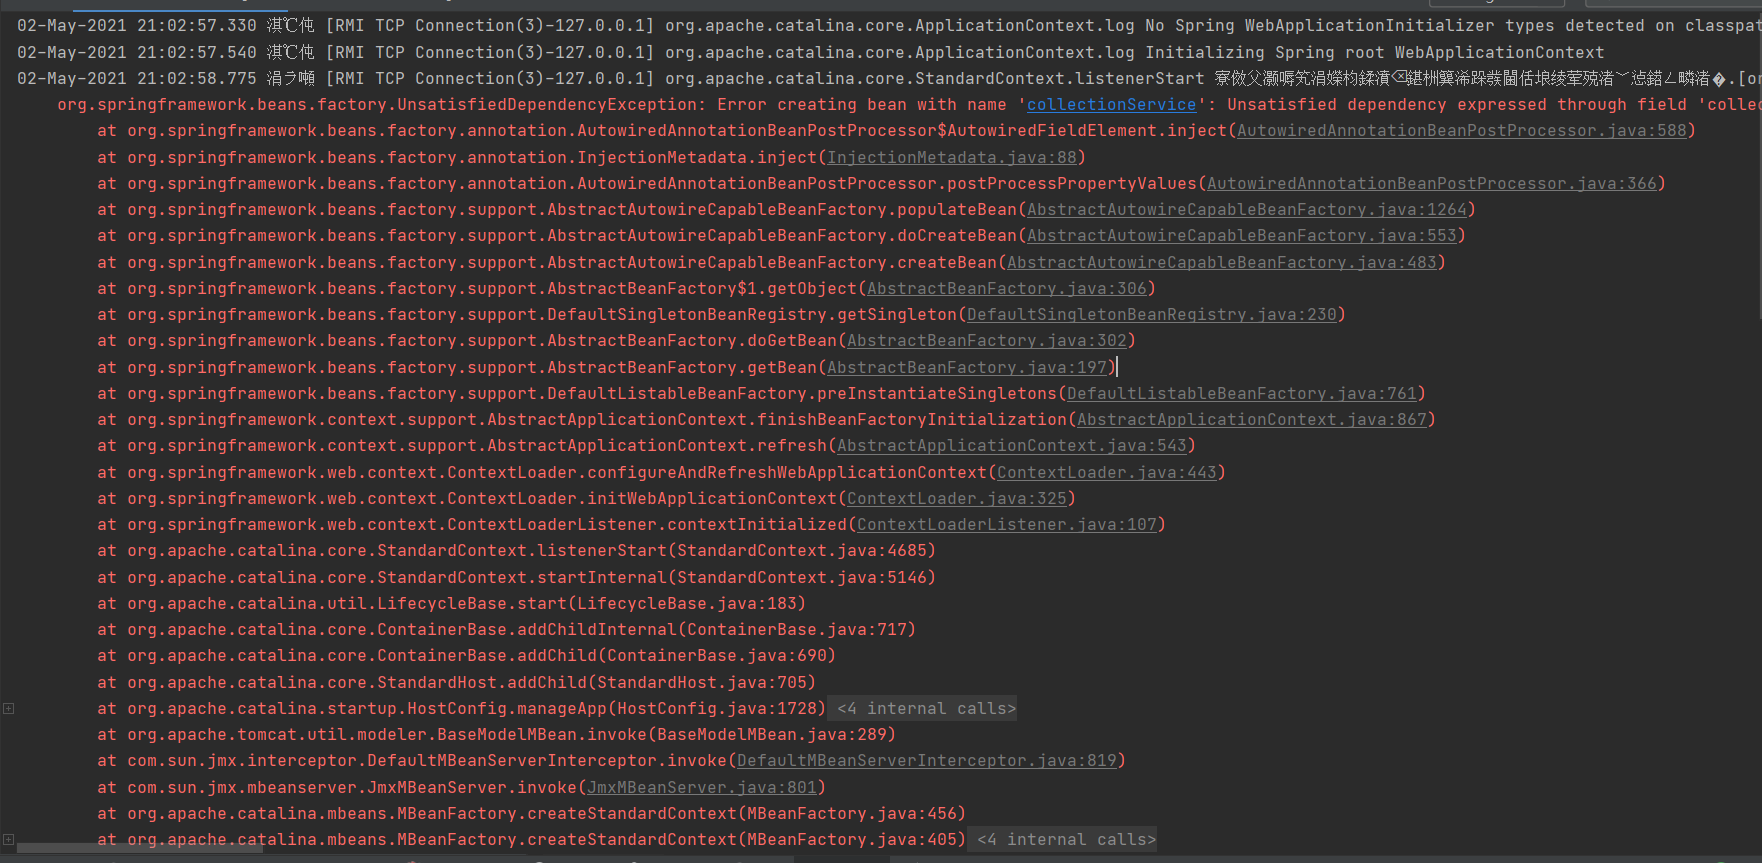Viewport: 1762px width, 863px height.
Task: Open JmxMBeanServer.java:801 link
Action: 701,788
